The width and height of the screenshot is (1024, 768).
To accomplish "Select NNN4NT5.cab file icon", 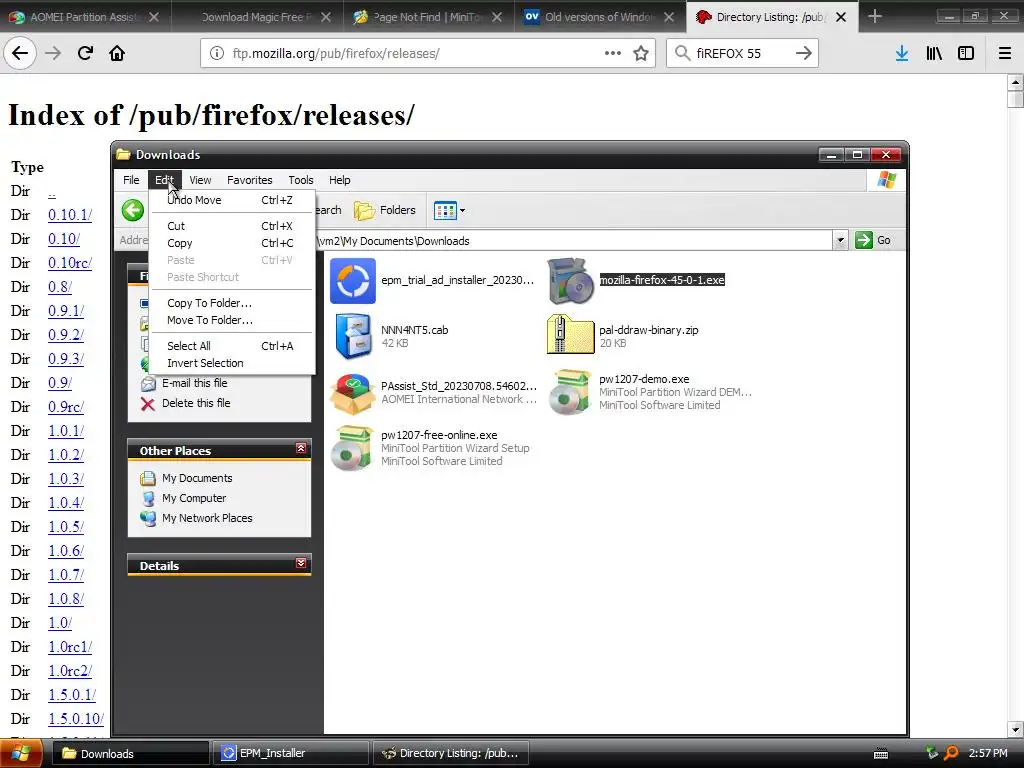I will point(353,336).
